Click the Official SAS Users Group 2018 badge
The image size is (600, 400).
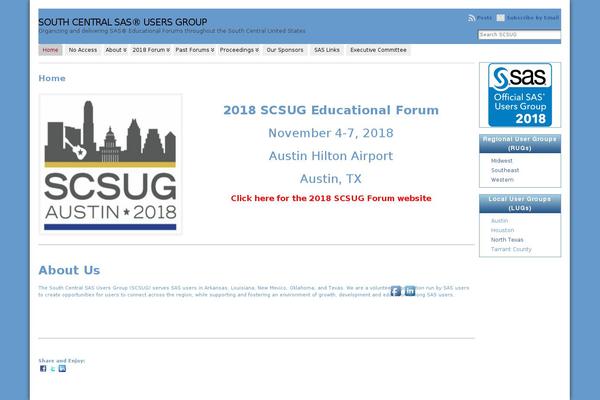point(520,95)
